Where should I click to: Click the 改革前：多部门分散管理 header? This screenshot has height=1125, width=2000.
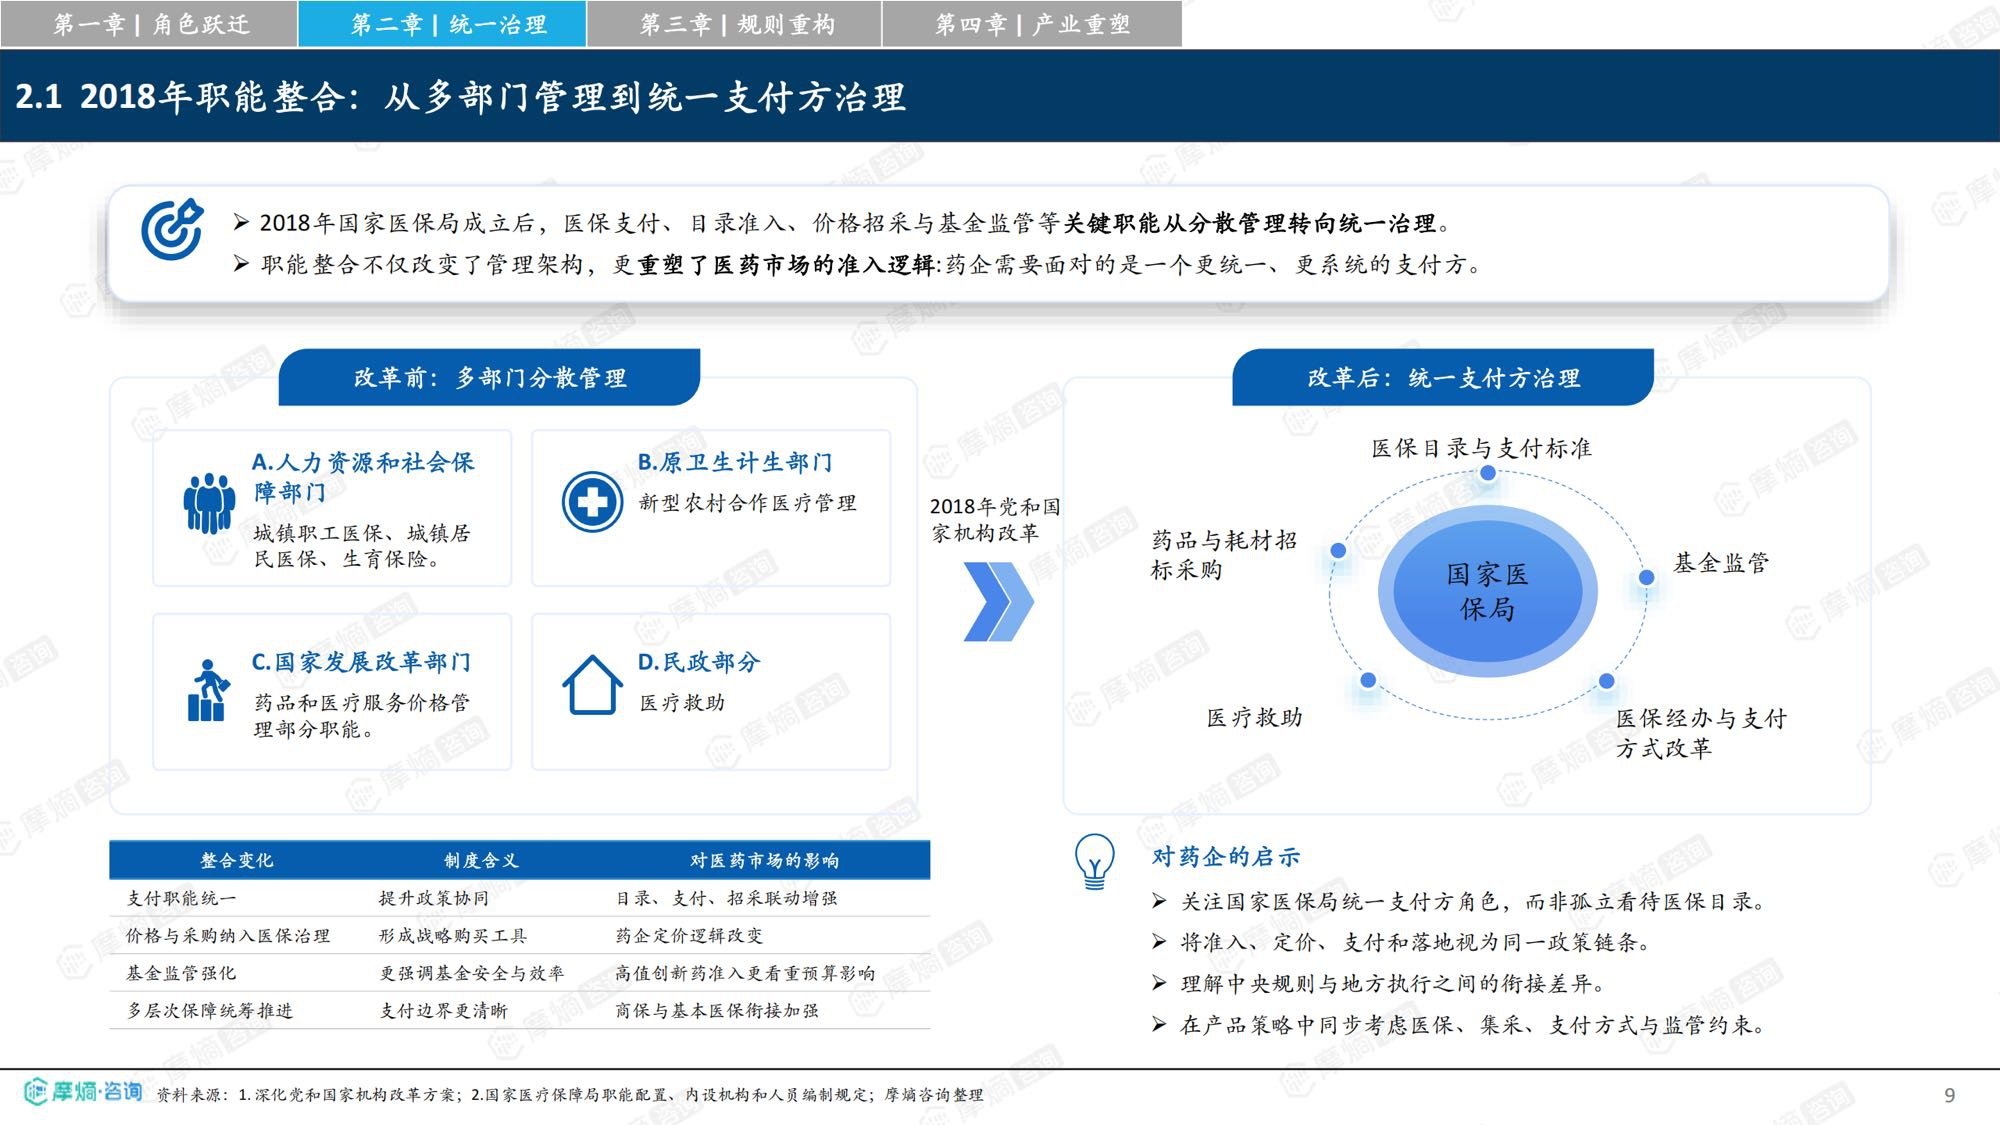pos(489,377)
